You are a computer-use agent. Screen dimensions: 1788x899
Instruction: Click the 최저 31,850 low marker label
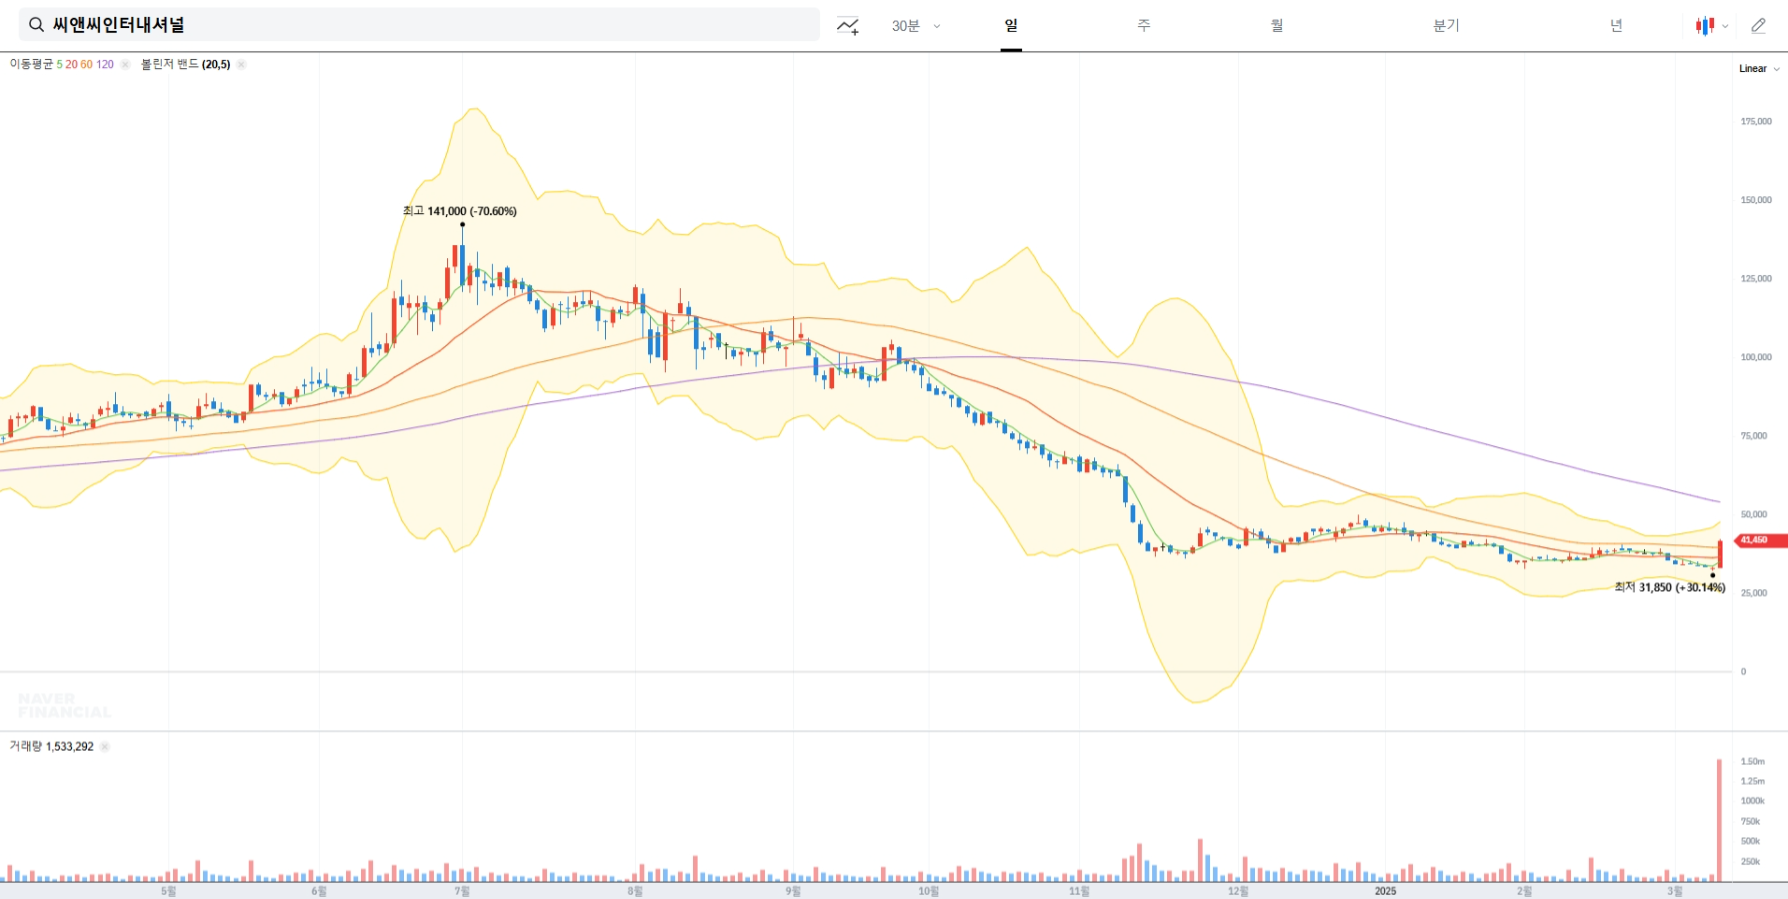pyautogui.click(x=1670, y=588)
